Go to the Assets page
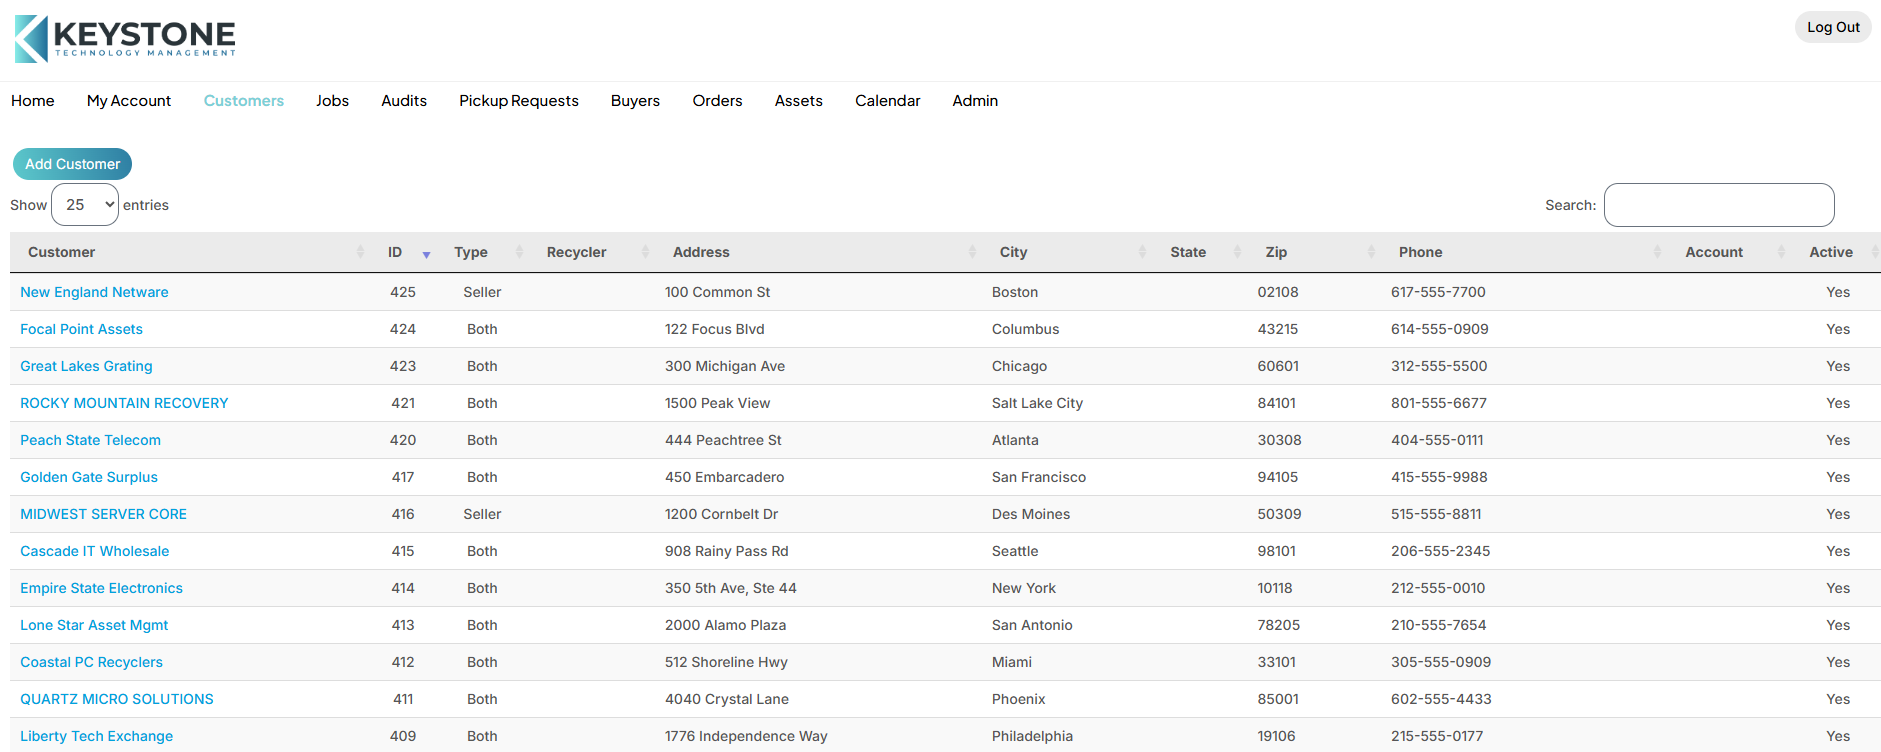The image size is (1881, 752). pos(798,101)
